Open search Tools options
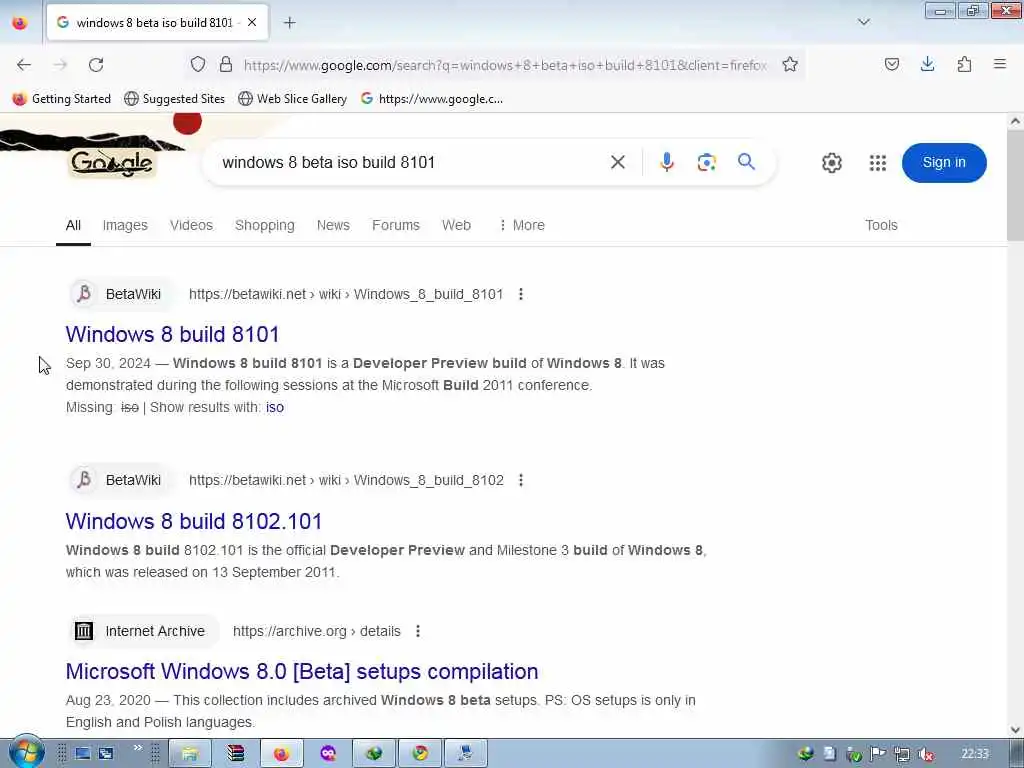 click(x=881, y=225)
